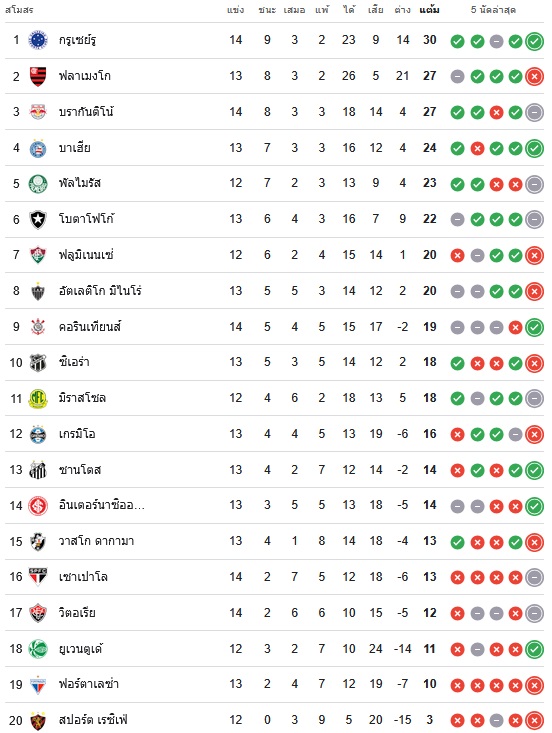Click the Mirassol yellow crest icon
Screen dimensions: 552x733
(38, 398)
